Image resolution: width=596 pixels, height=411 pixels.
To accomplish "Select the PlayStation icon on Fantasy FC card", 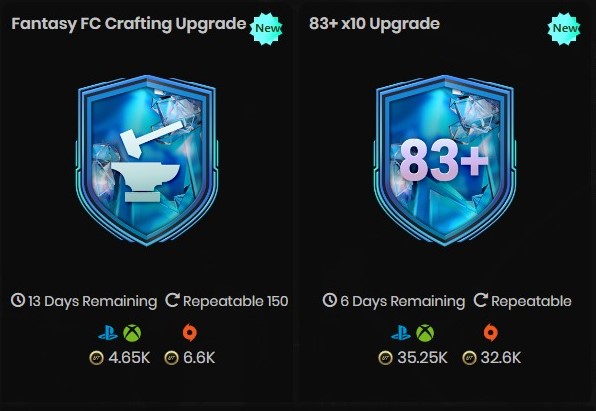I will [108, 333].
